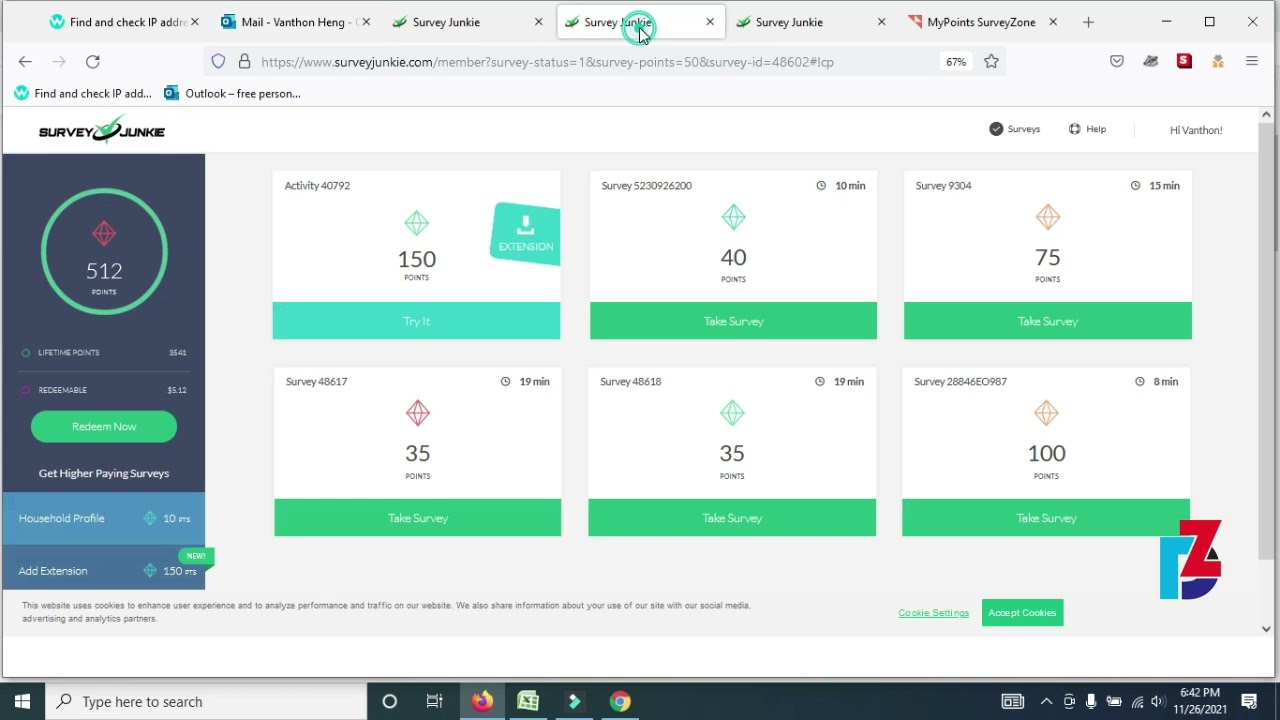This screenshot has width=1280, height=720.
Task: Open a new browser tab with plus
Action: 1088,22
